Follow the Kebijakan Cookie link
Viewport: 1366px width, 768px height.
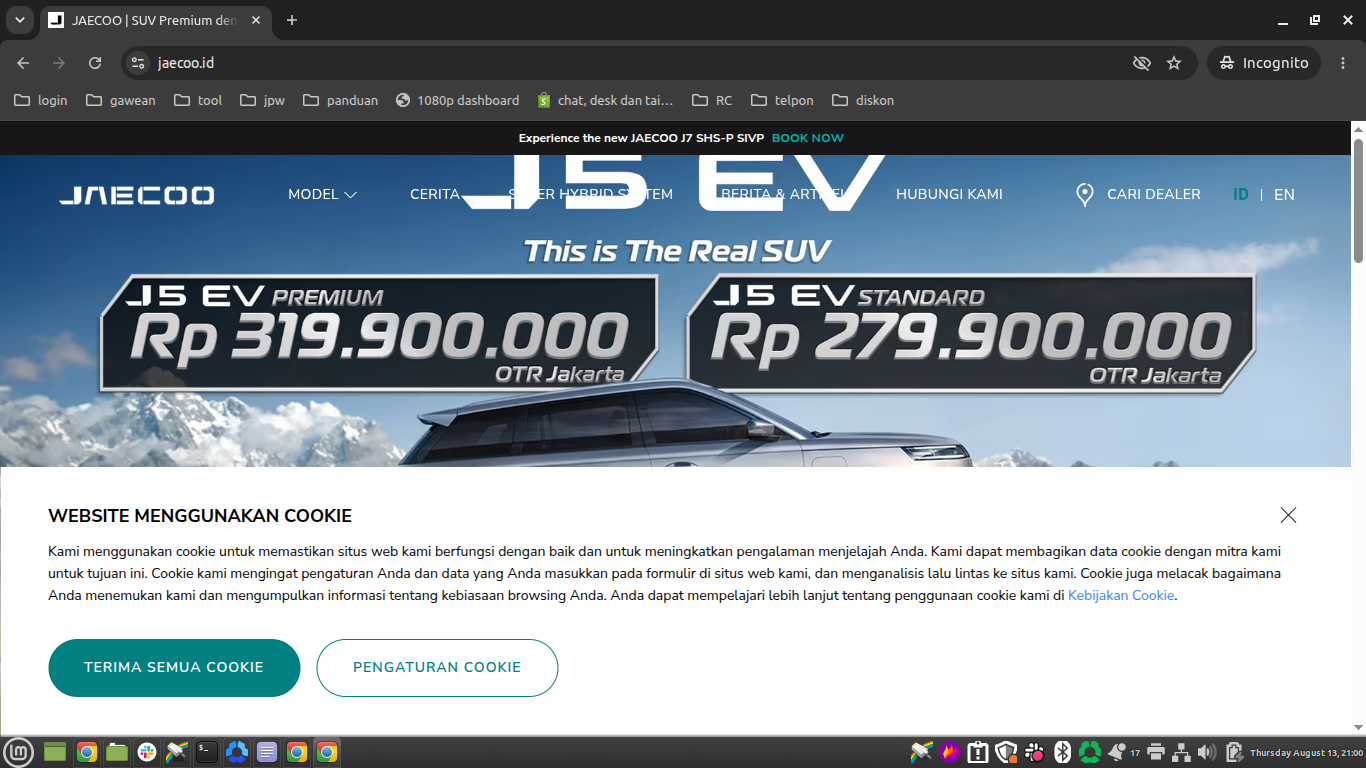coord(1121,596)
